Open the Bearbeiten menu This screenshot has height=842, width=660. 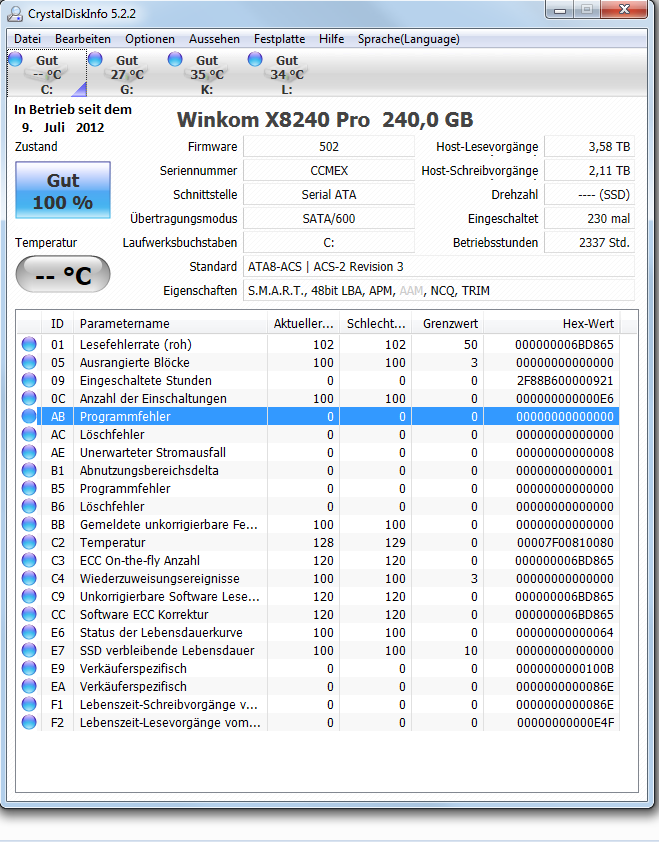83,39
